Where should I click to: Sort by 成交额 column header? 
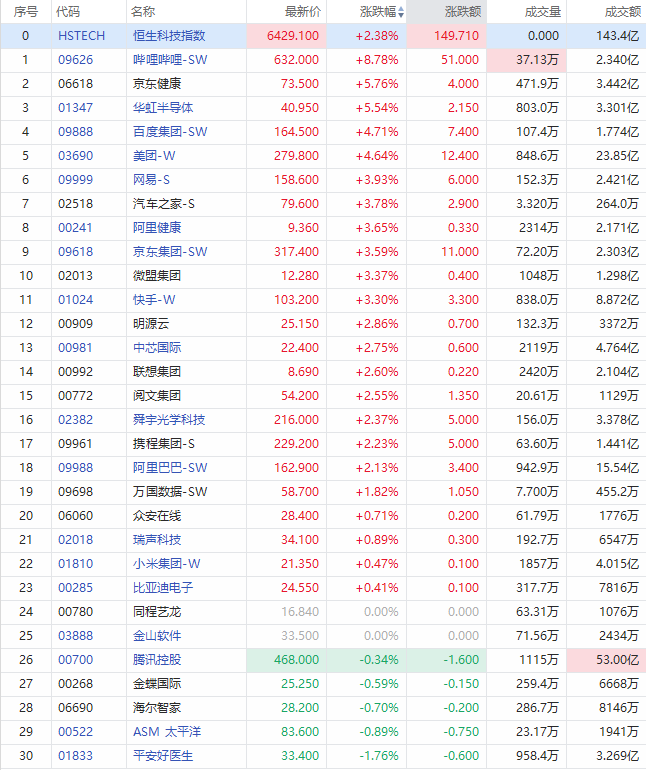(x=623, y=12)
